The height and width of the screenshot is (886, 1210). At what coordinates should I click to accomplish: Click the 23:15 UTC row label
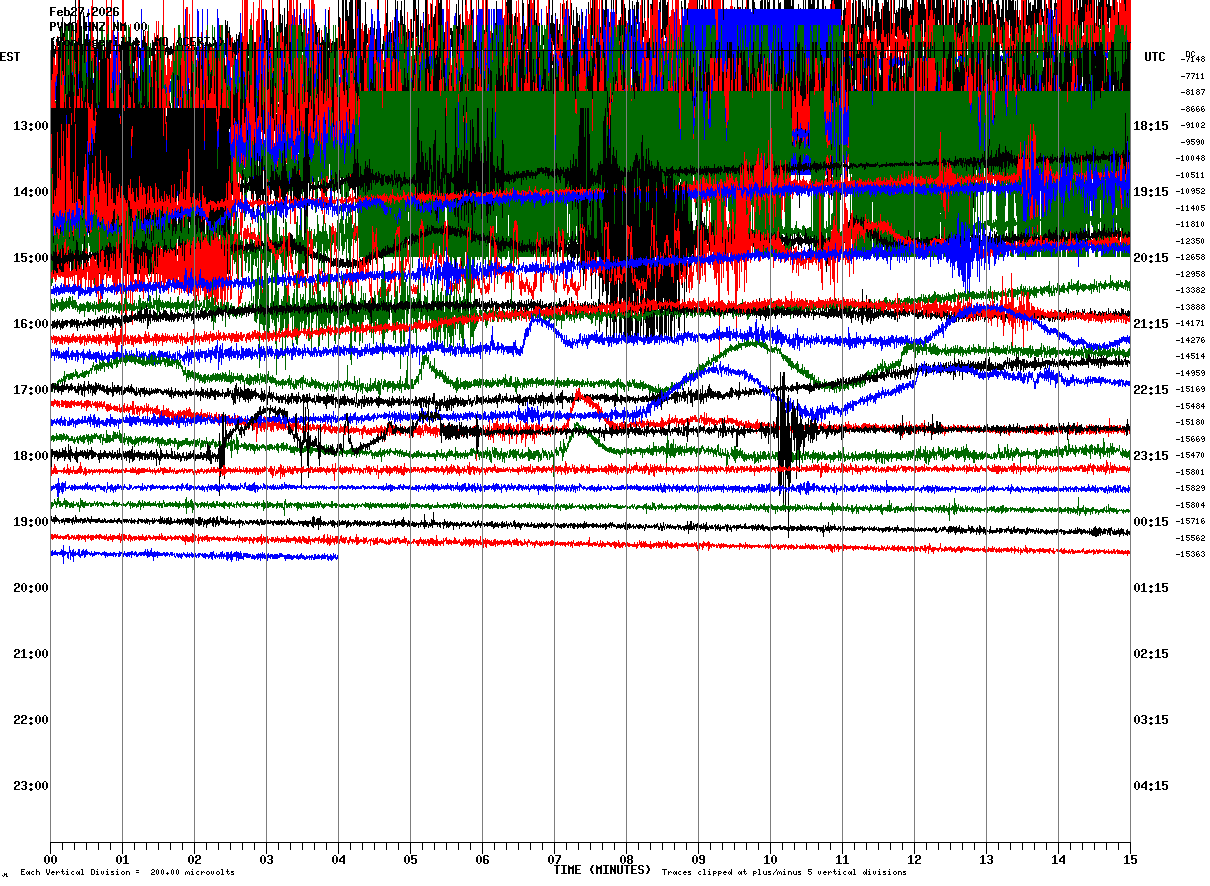tap(1151, 456)
